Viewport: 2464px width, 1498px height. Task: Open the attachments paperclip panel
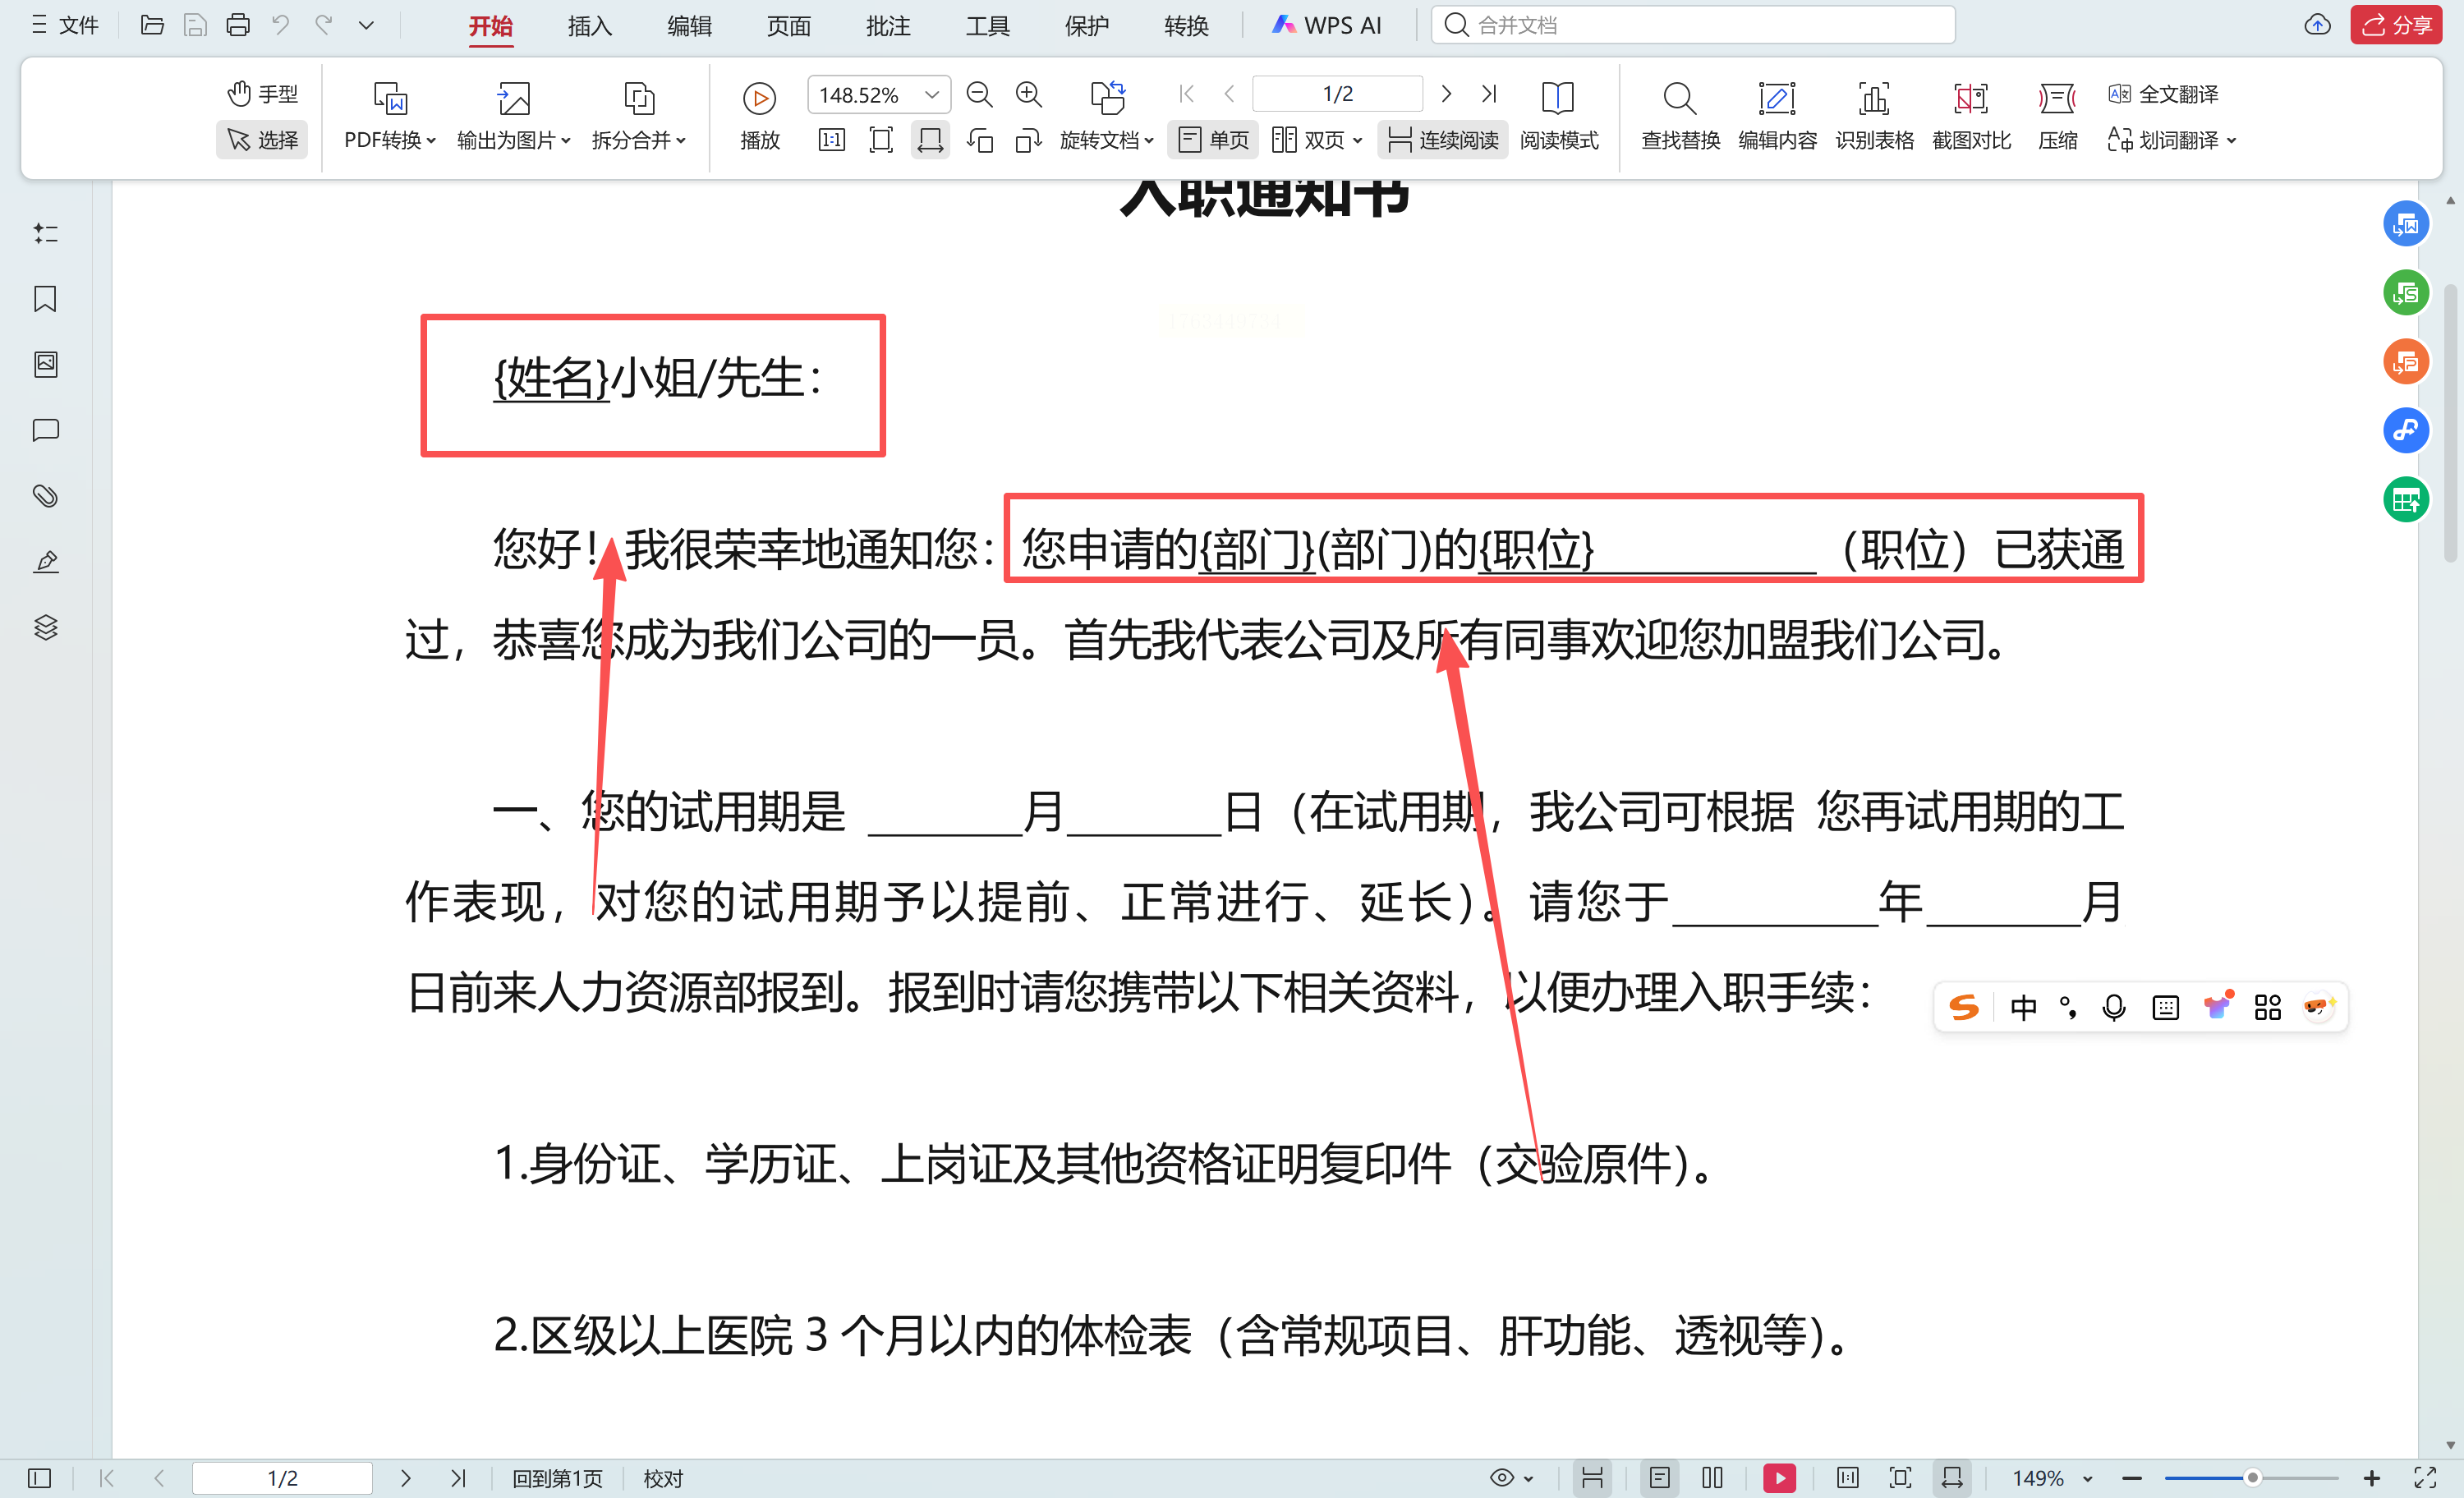[45, 496]
